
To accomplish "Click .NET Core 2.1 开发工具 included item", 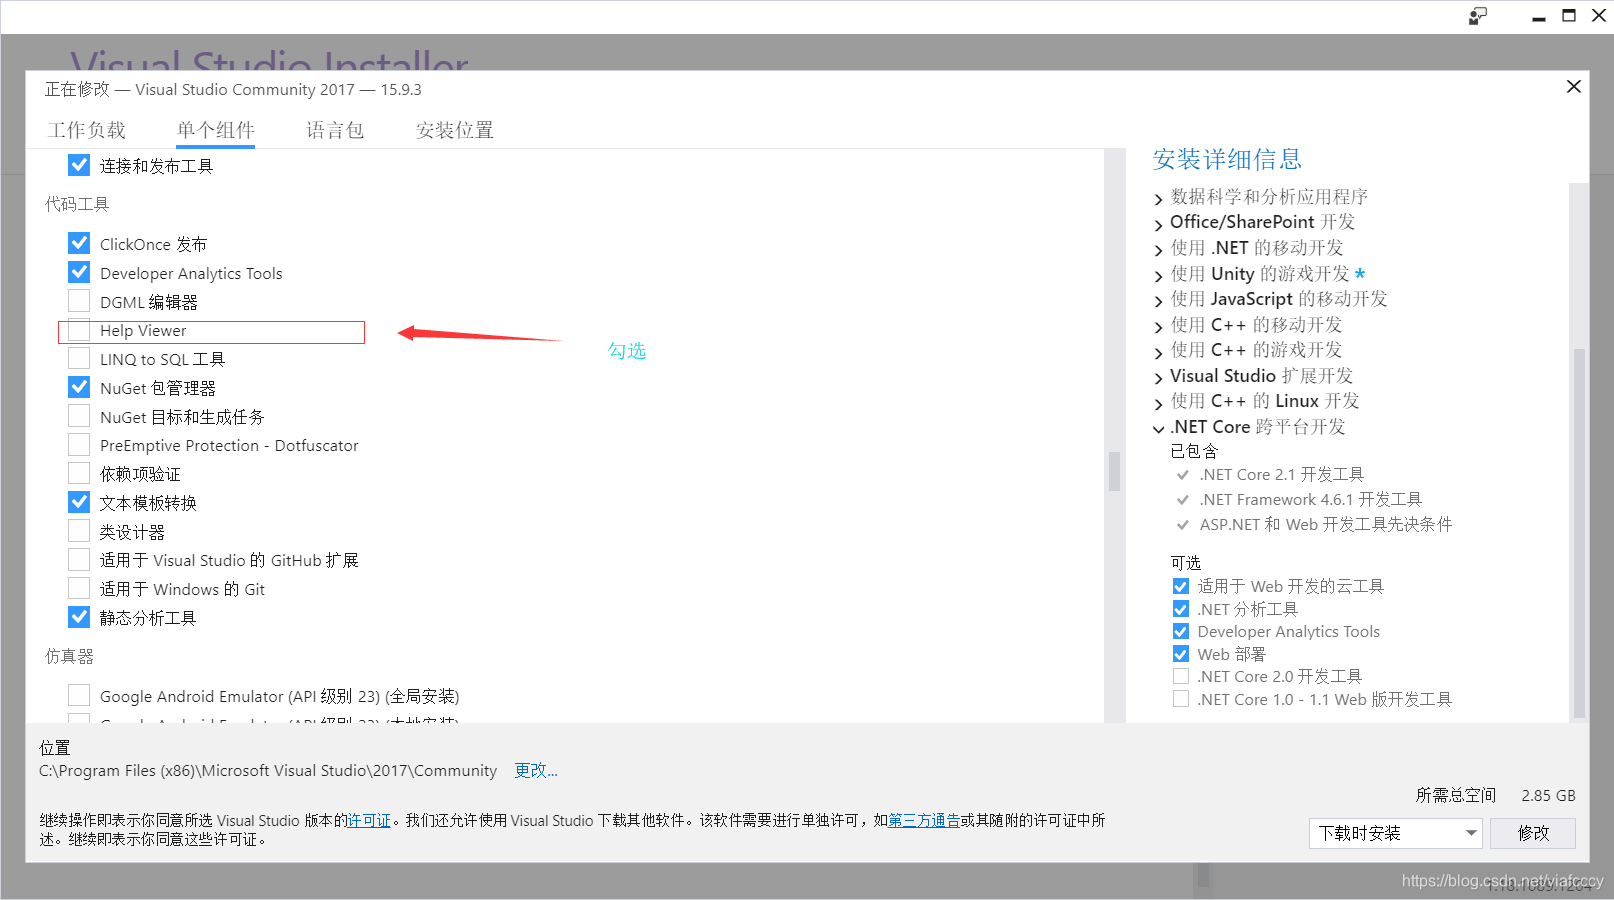I will click(1281, 474).
